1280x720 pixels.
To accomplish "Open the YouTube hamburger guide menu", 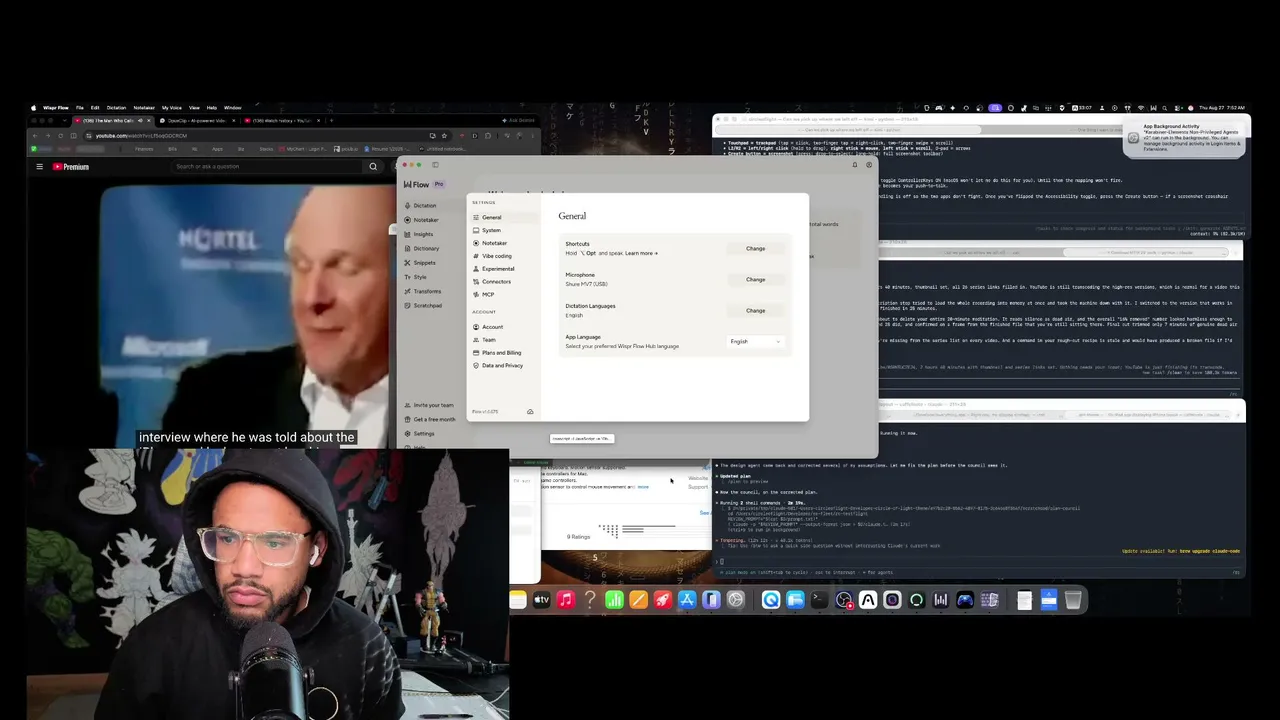I will click(39, 167).
